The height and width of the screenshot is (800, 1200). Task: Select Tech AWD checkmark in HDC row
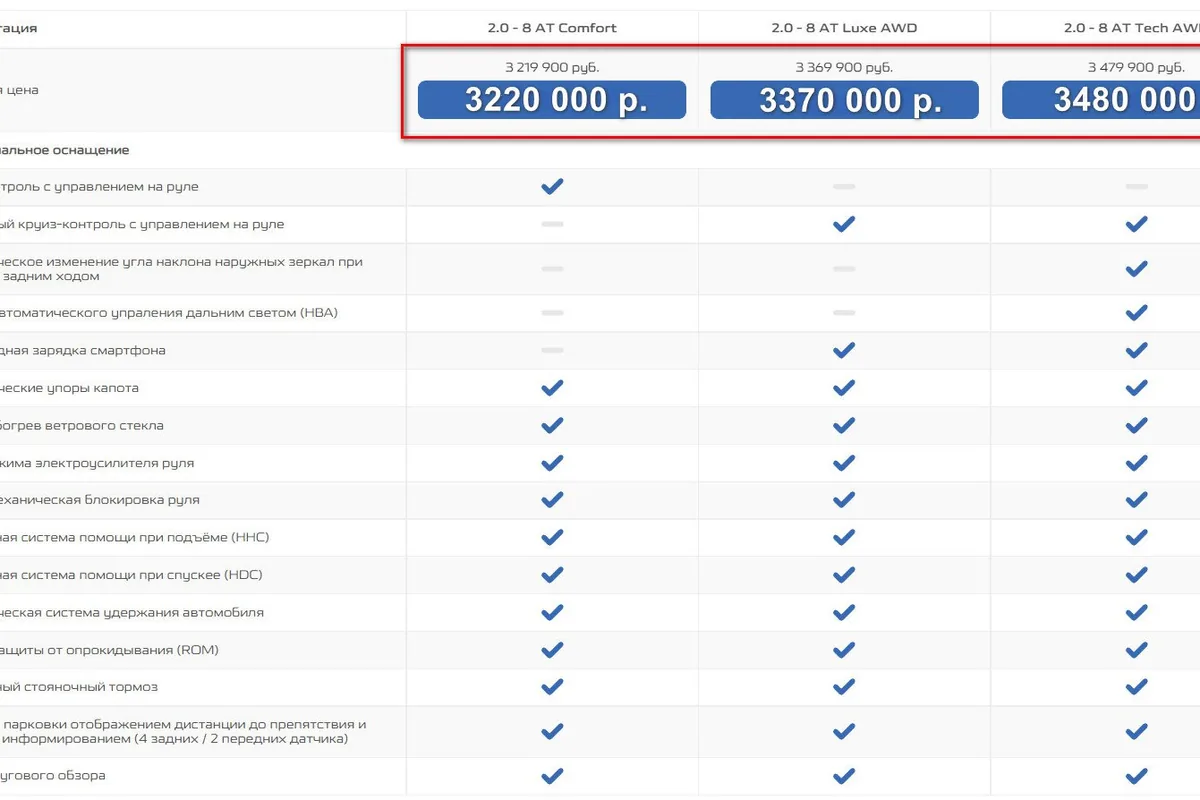pos(1136,575)
